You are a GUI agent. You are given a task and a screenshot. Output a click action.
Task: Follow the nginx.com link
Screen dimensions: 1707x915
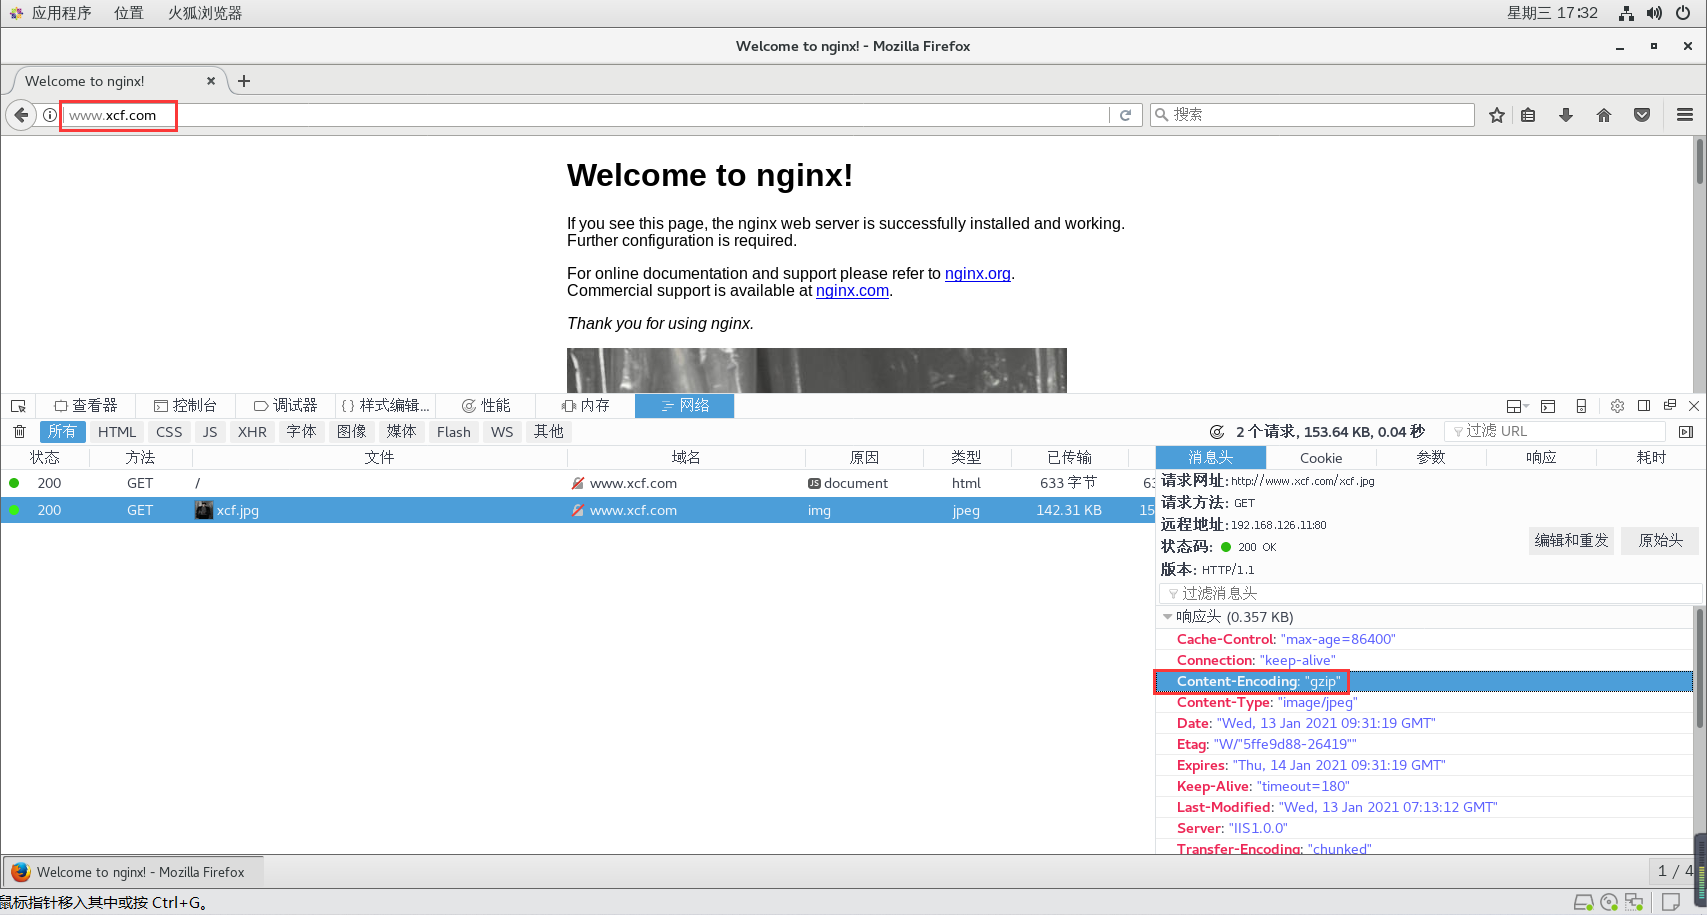click(x=852, y=290)
